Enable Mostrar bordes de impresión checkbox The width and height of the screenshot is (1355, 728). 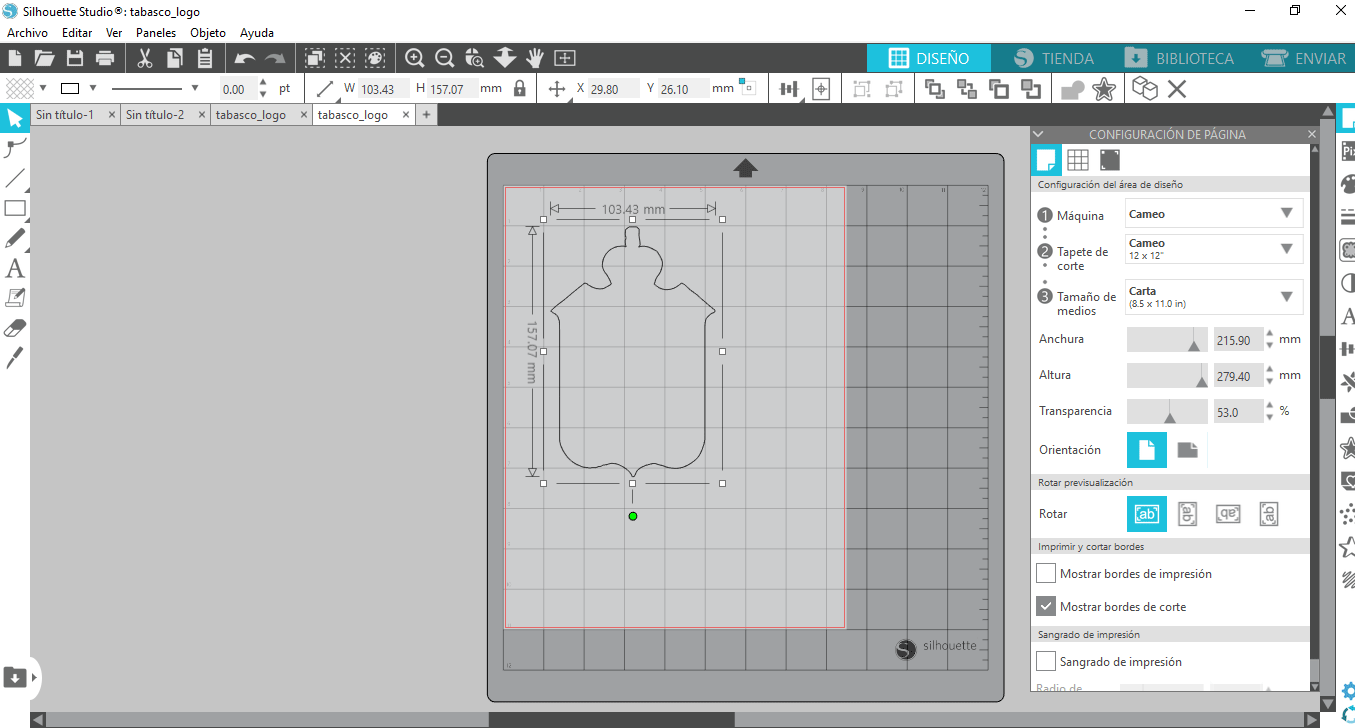click(x=1046, y=574)
